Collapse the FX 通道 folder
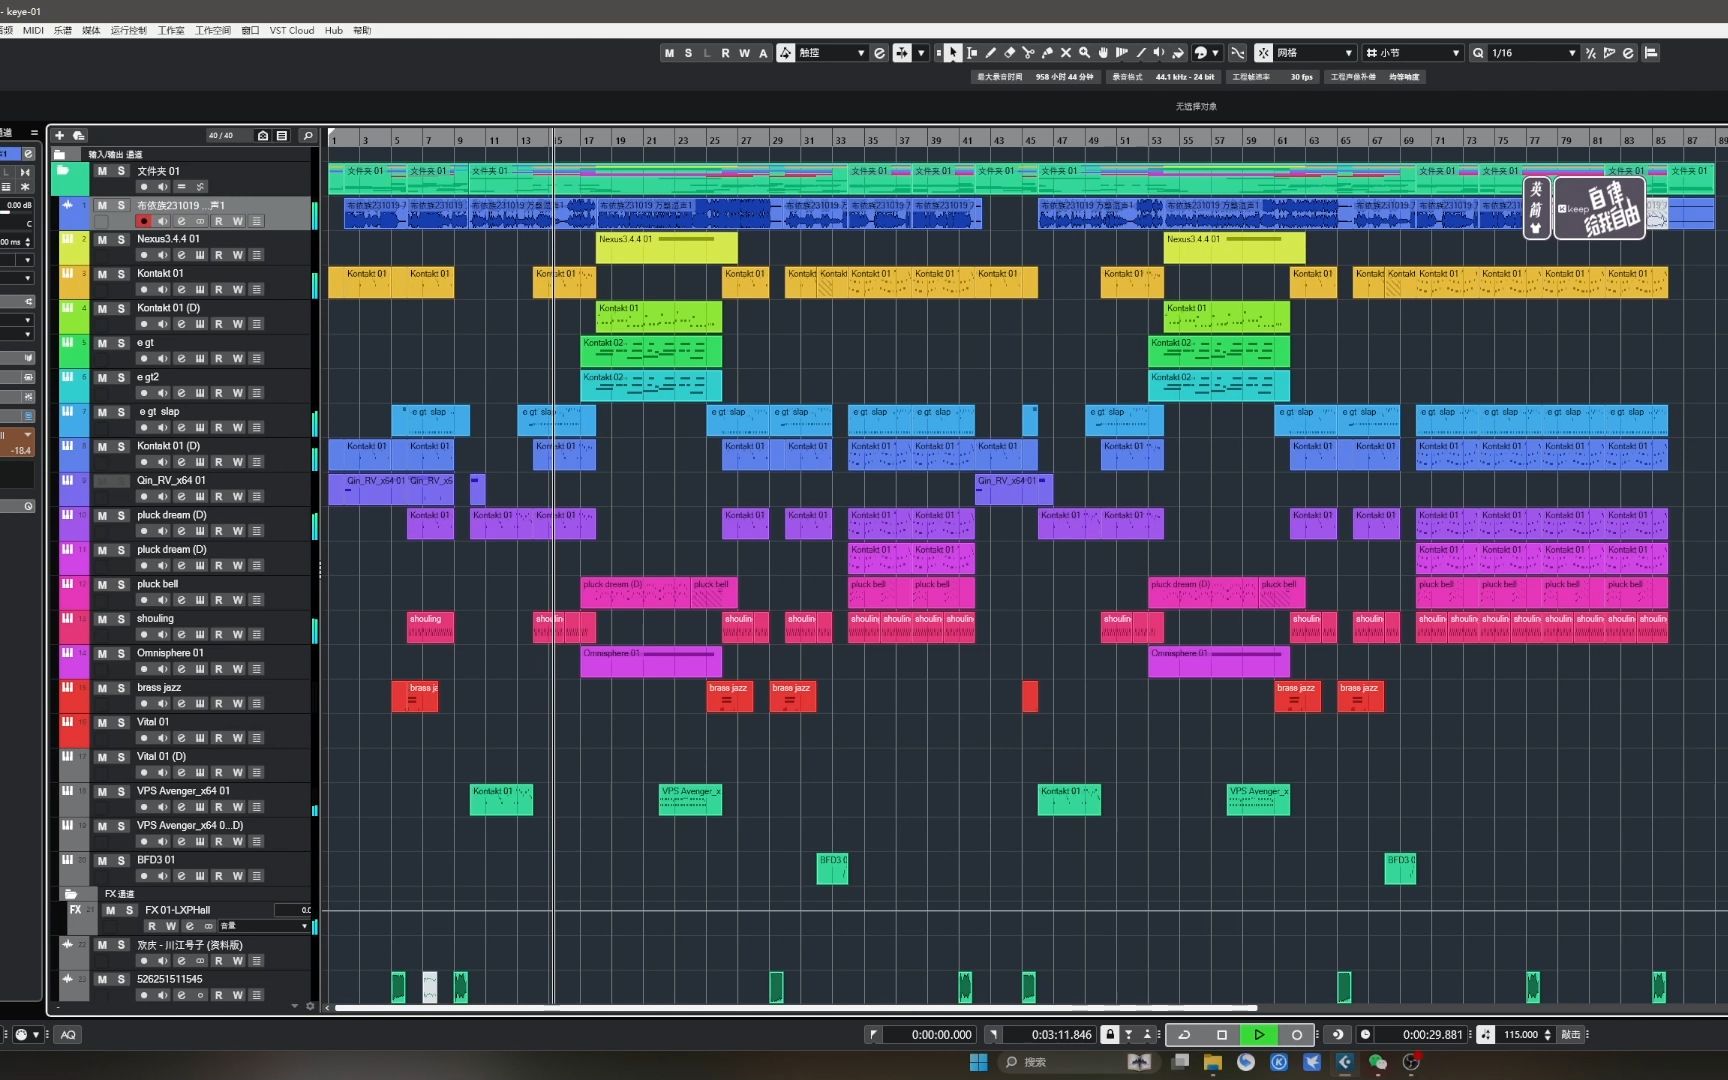 click(70, 894)
